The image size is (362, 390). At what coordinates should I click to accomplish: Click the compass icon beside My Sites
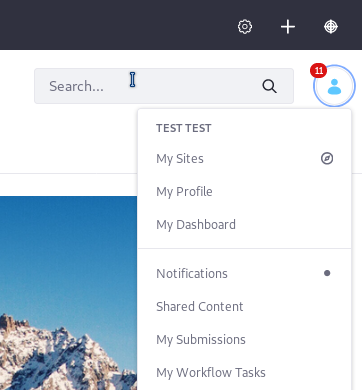pos(327,158)
